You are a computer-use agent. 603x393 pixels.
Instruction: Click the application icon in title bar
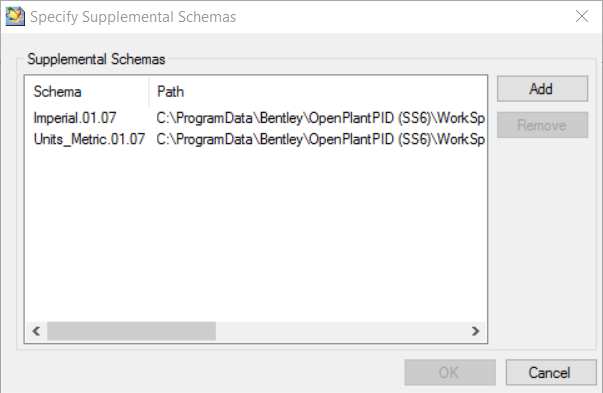tap(15, 17)
